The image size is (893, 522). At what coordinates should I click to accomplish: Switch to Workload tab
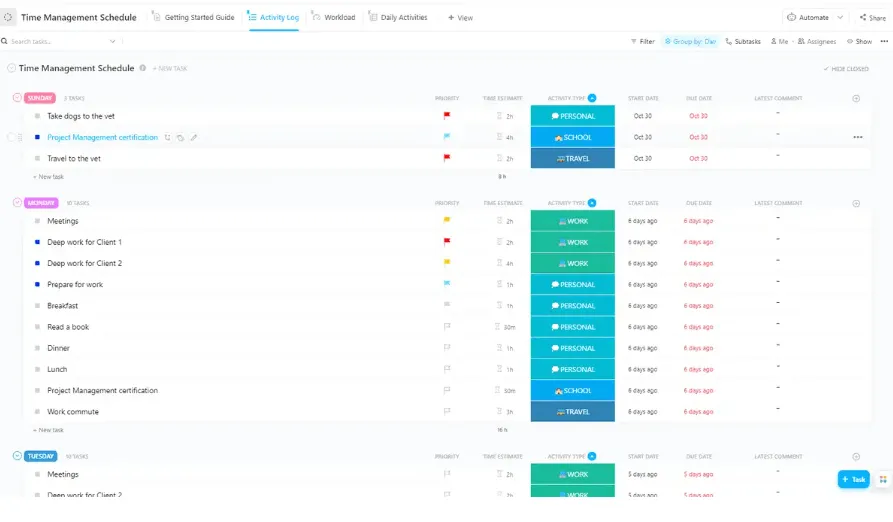[x=334, y=17]
